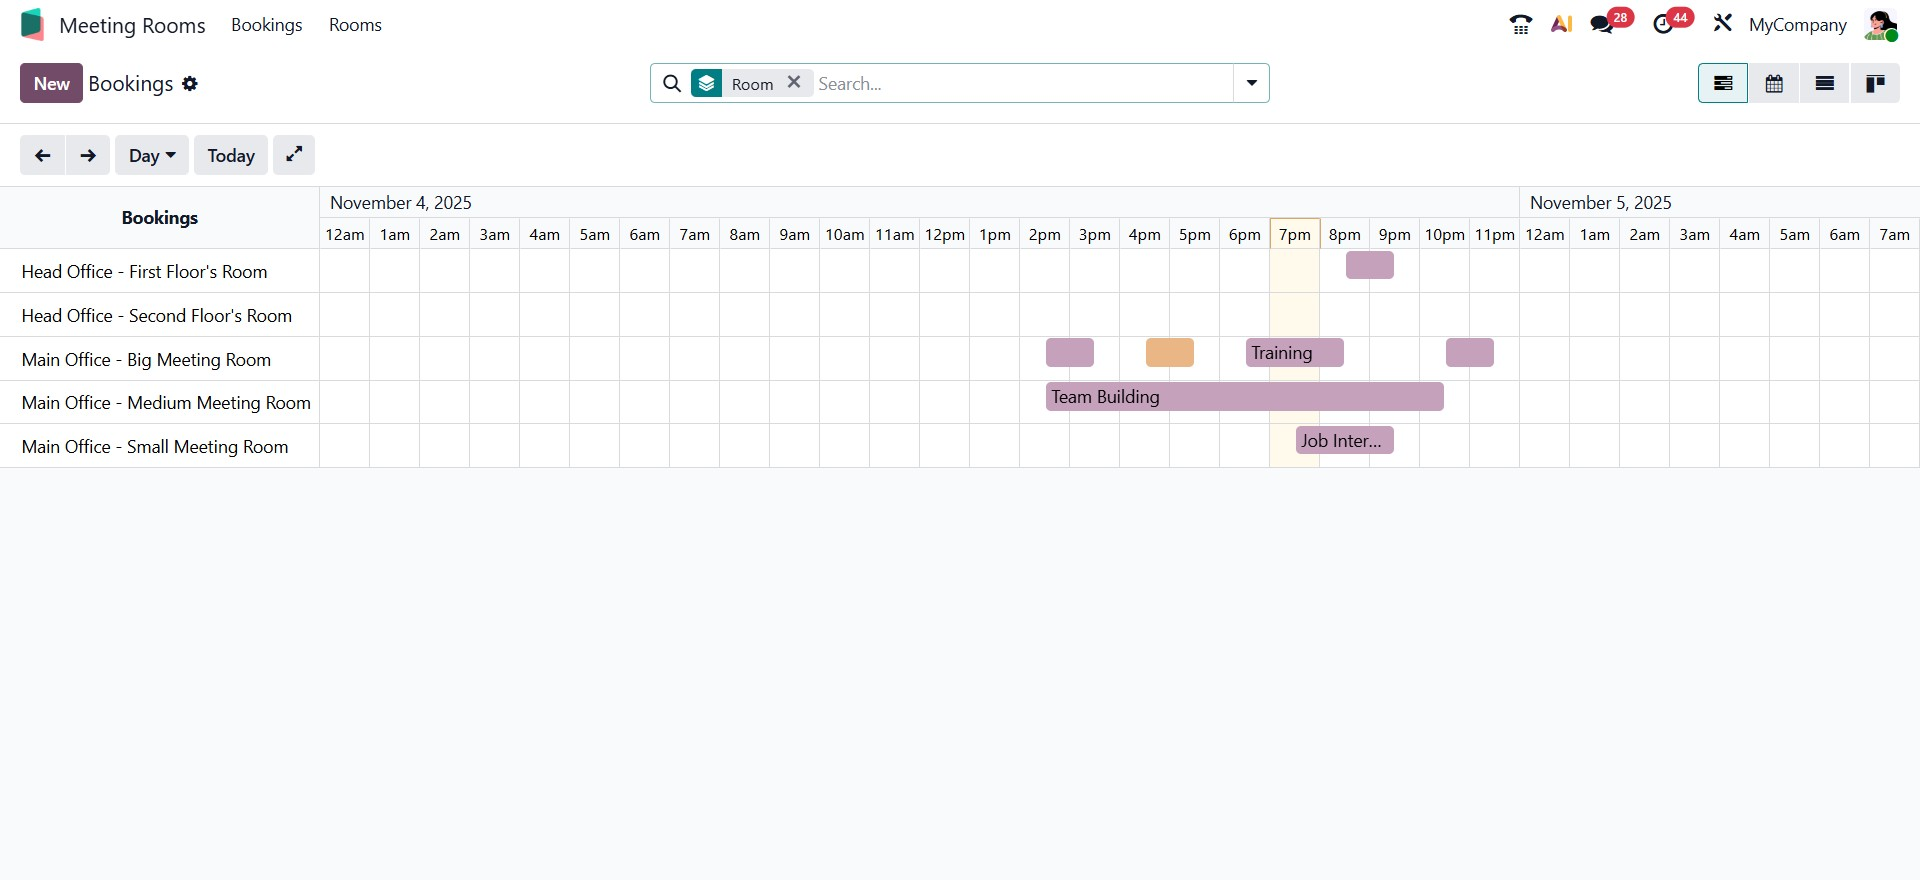Open the AI assistant icon
Image resolution: width=1920 pixels, height=880 pixels.
coord(1562,24)
